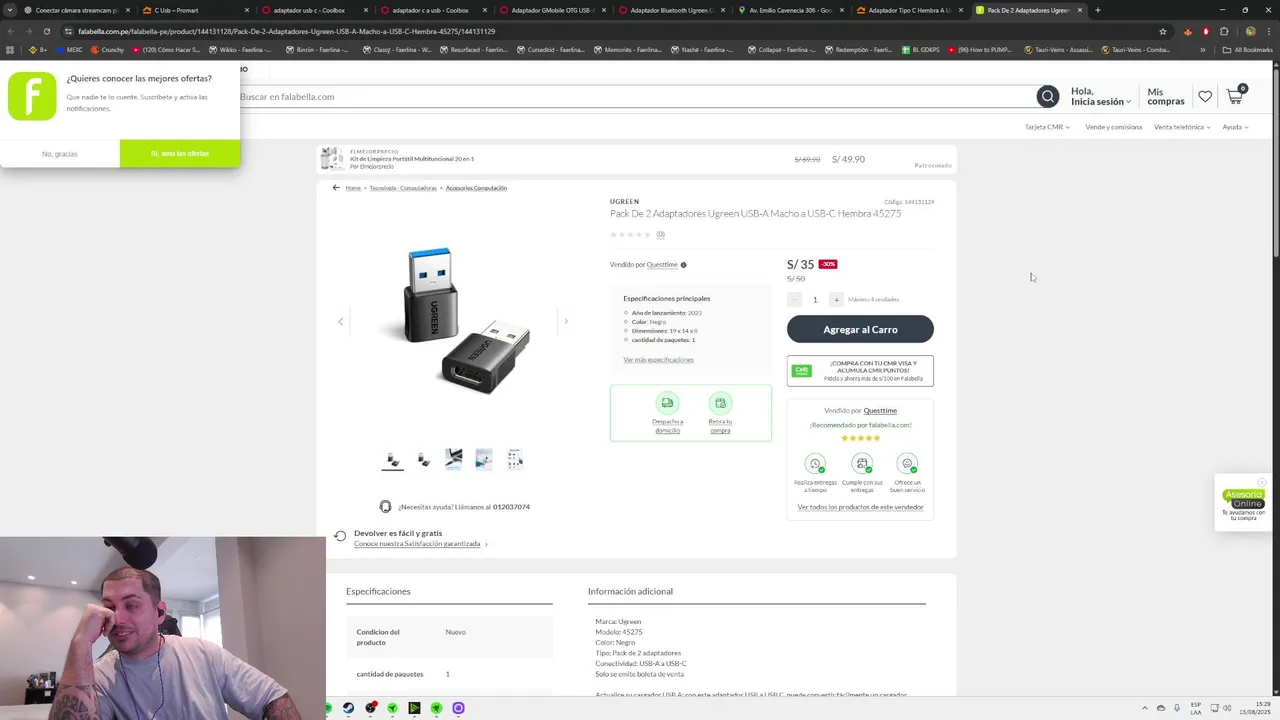This screenshot has width=1280, height=720.
Task: Open the product star rating (0)
Action: [x=637, y=234]
